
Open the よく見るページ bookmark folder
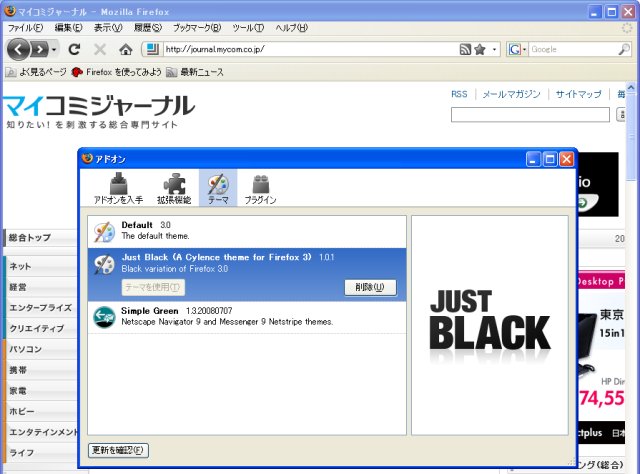(x=36, y=72)
